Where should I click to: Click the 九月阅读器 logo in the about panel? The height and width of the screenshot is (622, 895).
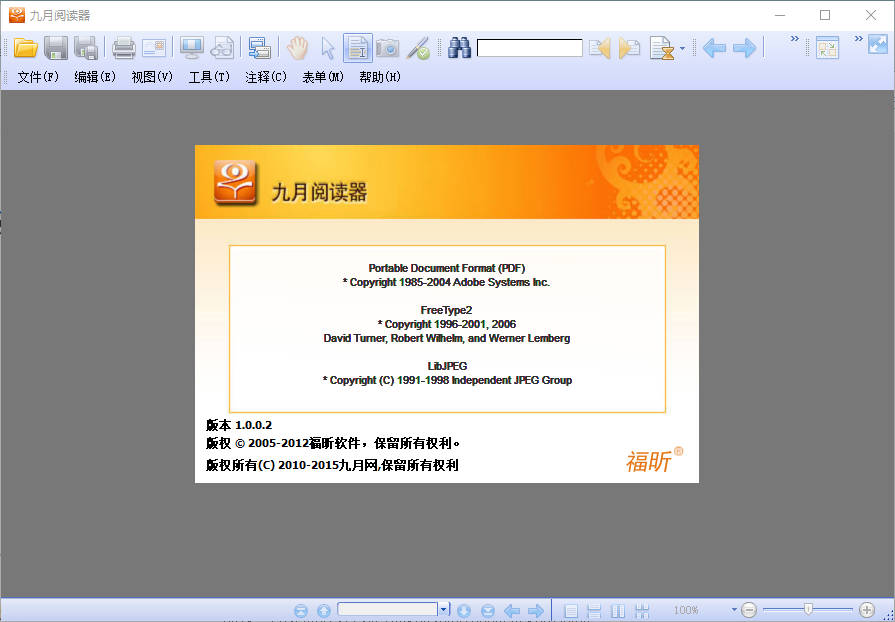click(235, 182)
